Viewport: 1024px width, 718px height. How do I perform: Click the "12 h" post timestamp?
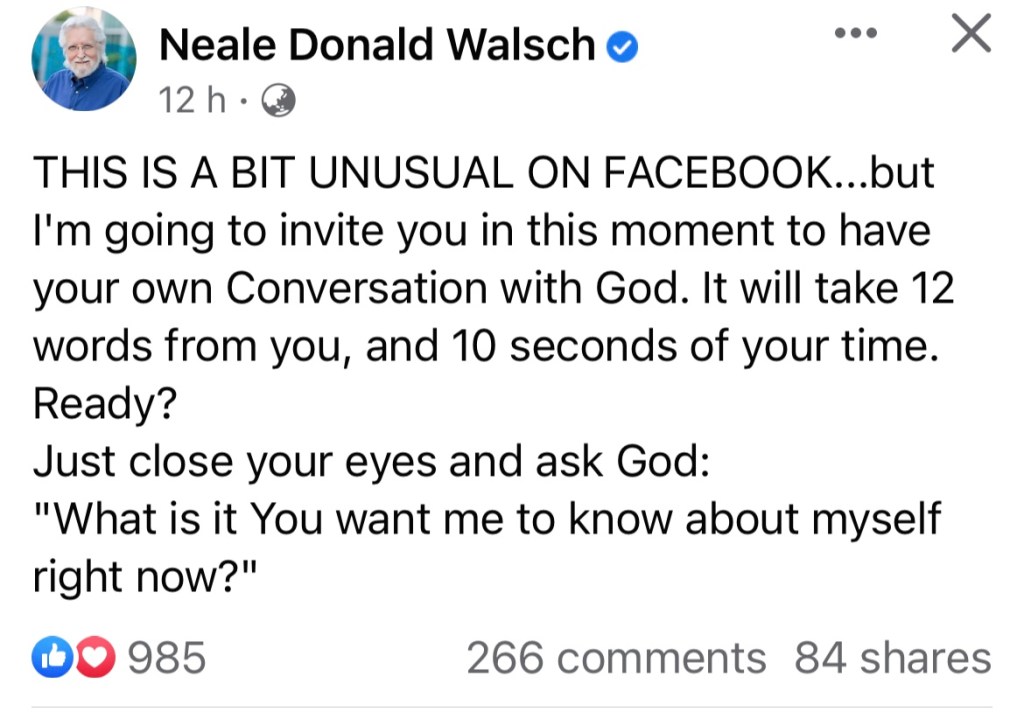[x=193, y=100]
